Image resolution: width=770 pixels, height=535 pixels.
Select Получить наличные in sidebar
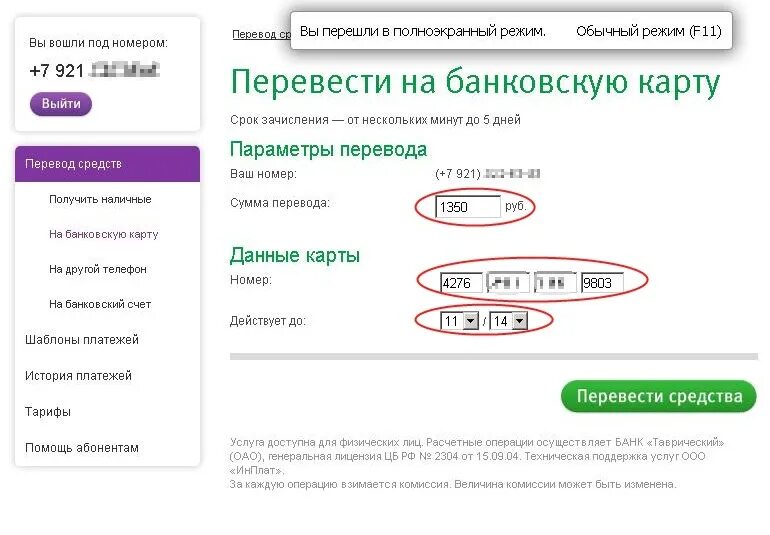tap(100, 199)
